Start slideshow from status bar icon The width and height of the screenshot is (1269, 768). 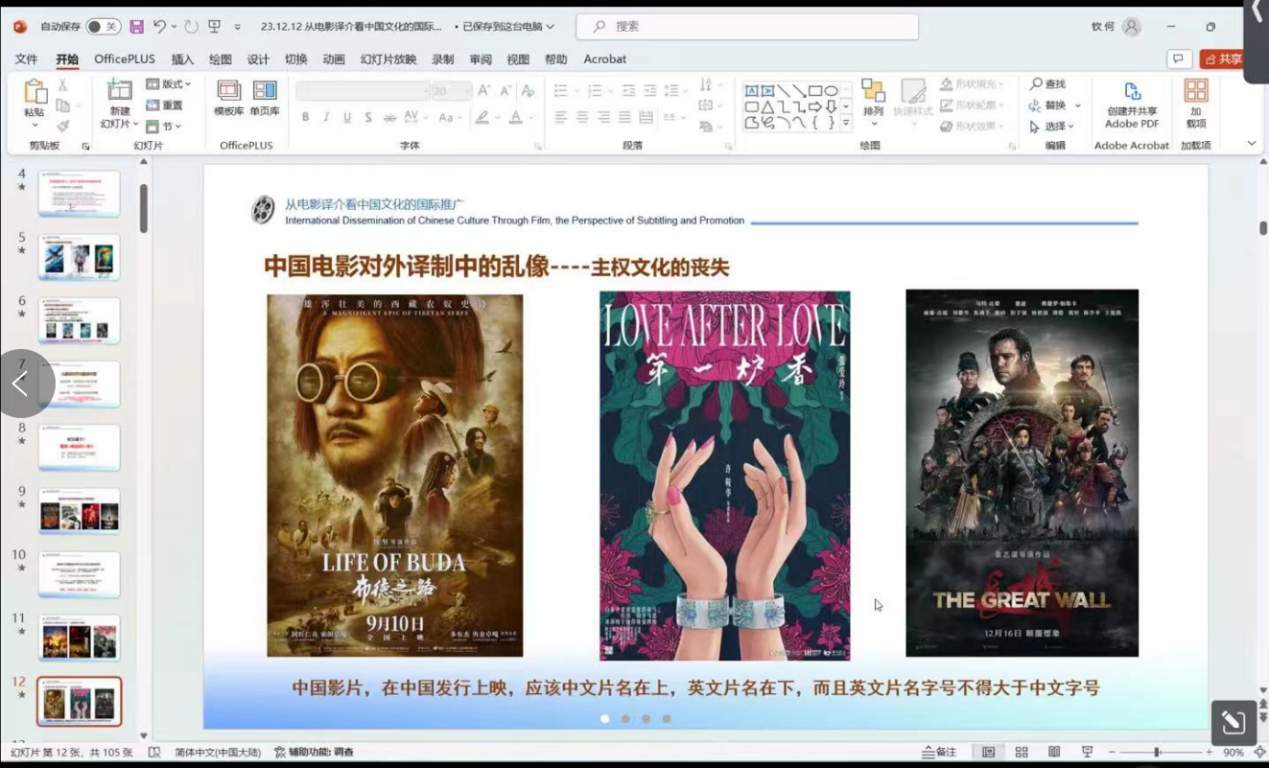[x=1087, y=752]
